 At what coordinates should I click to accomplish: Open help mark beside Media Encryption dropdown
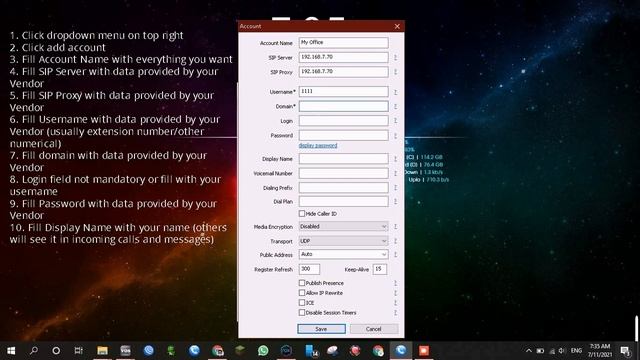tap(395, 227)
